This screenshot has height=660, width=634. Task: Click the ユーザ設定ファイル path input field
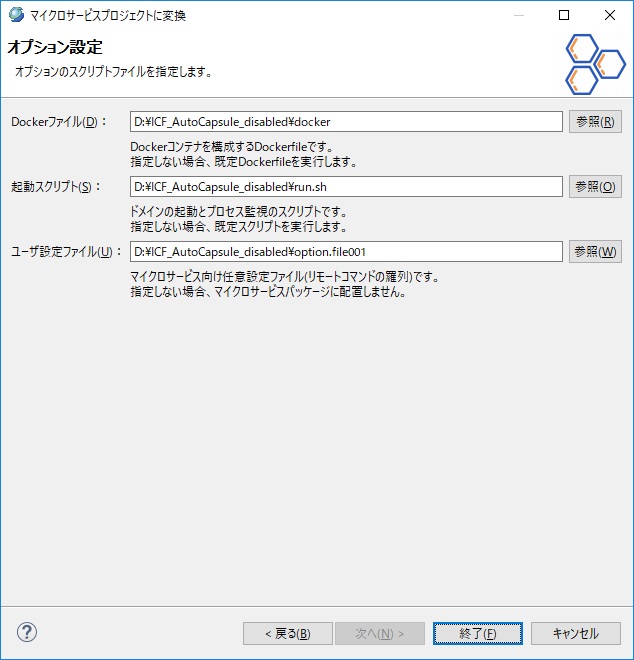pos(346,252)
